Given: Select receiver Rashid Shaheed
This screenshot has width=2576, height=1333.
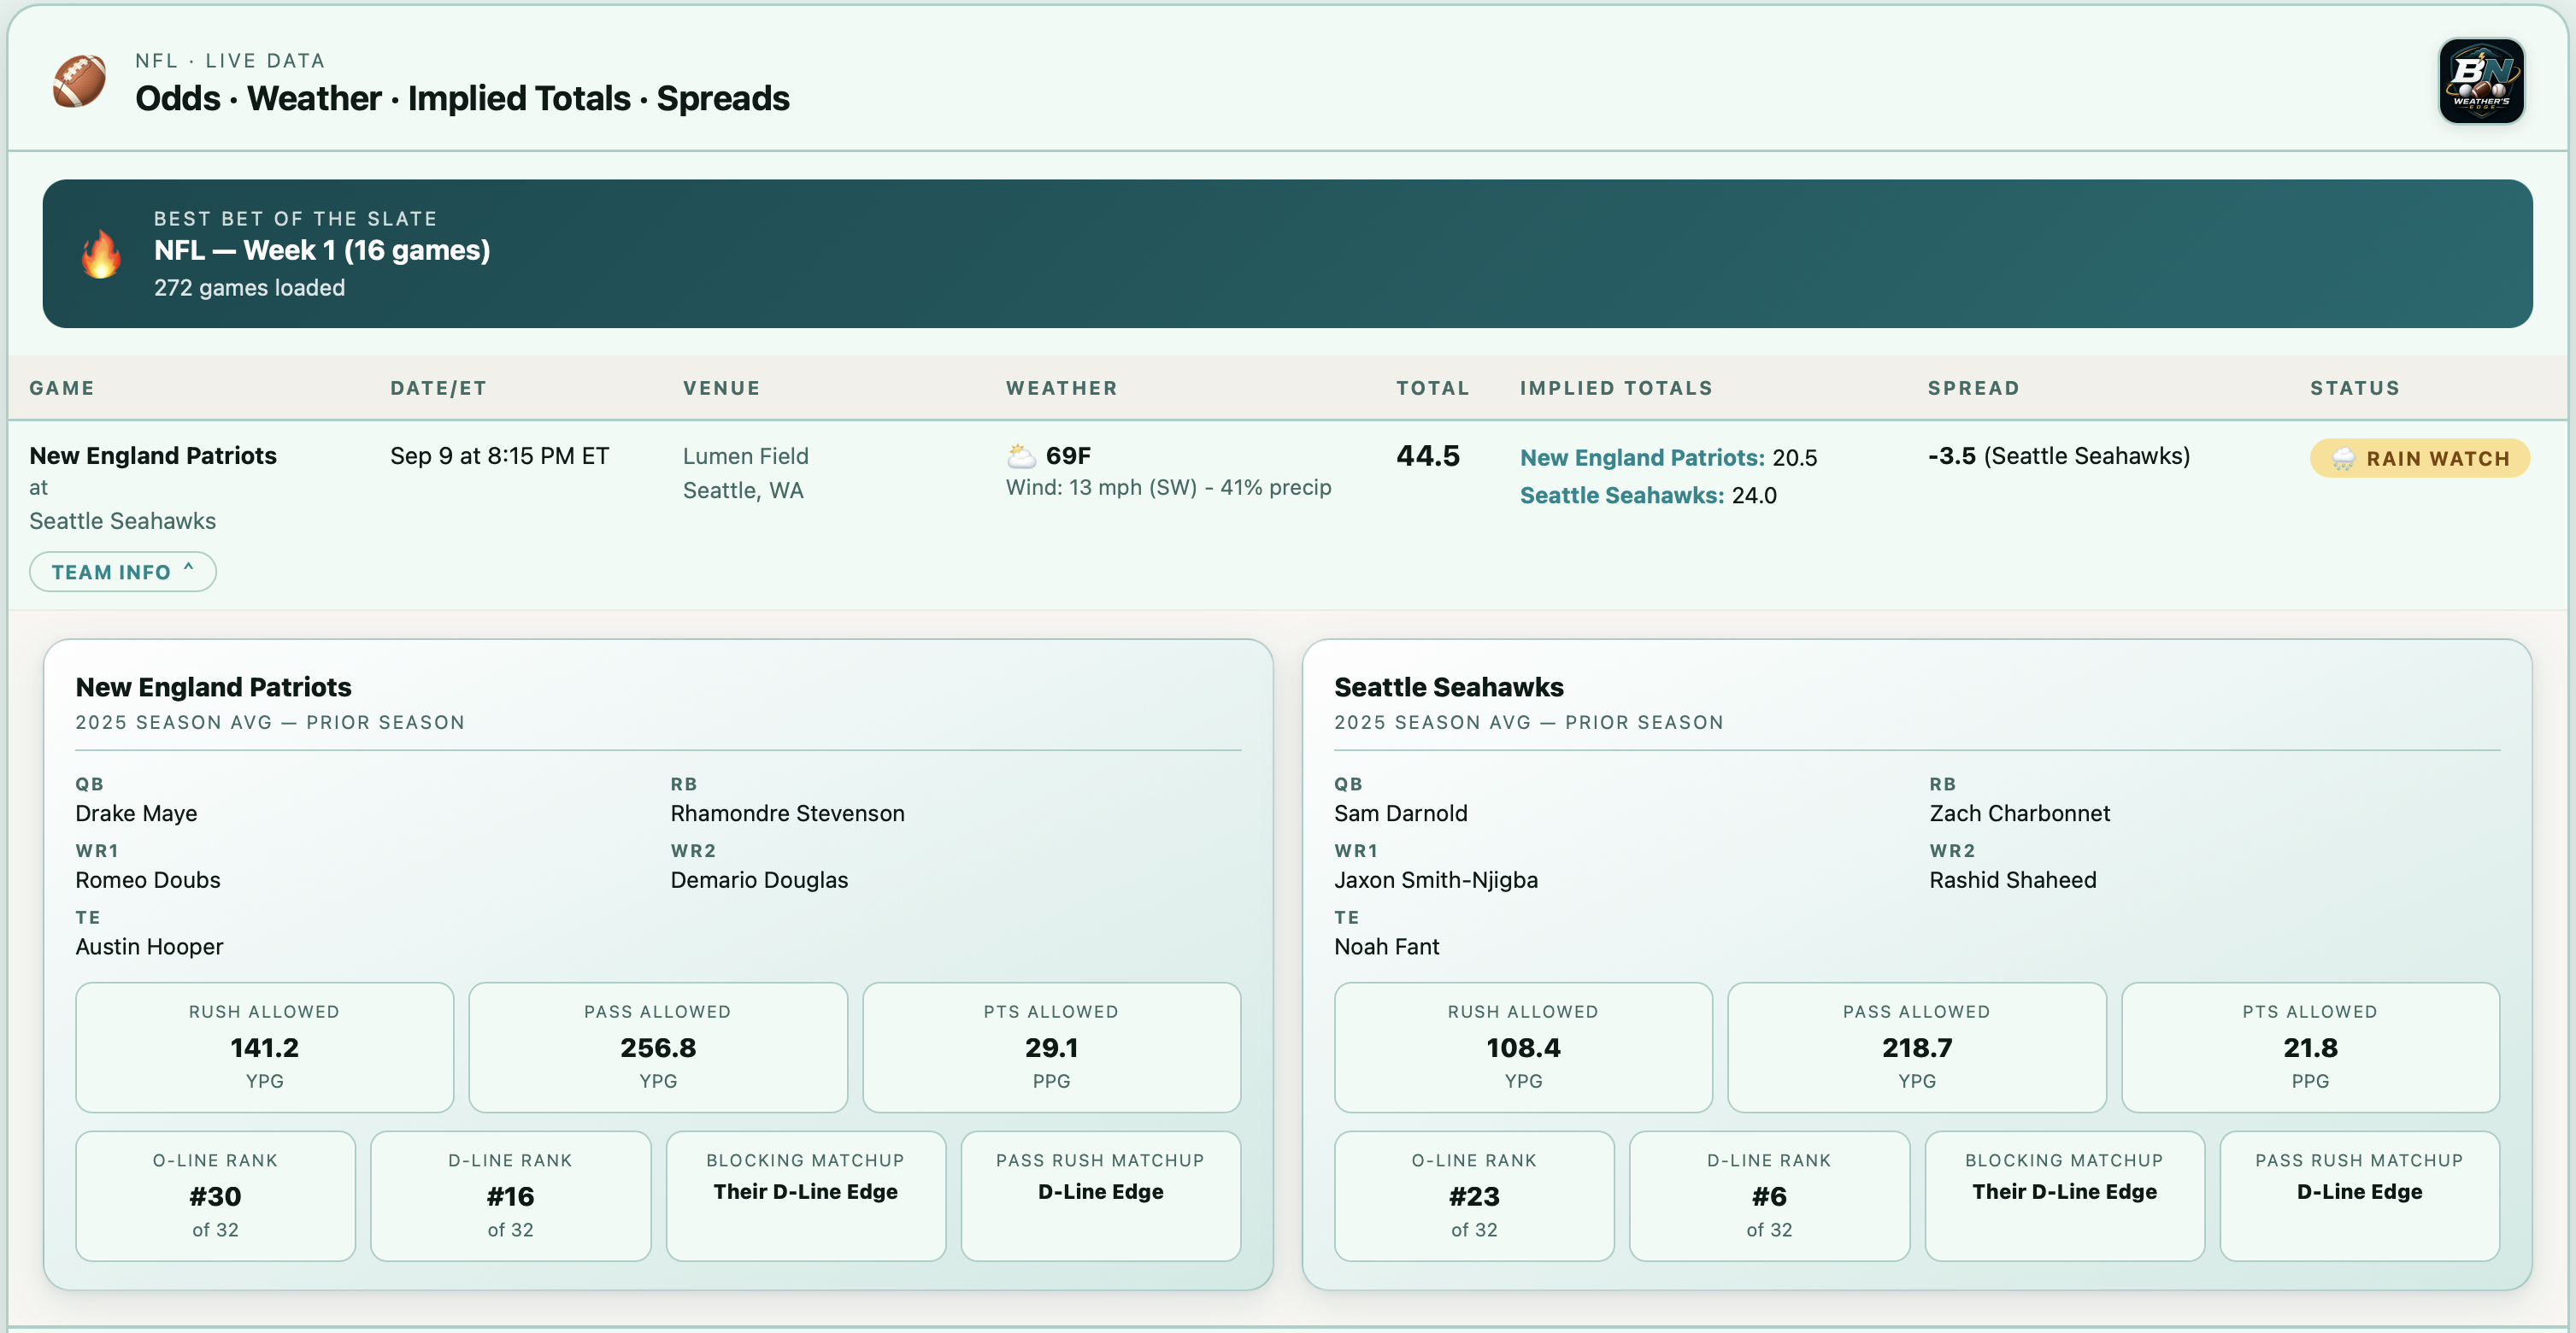Looking at the screenshot, I should [2012, 880].
